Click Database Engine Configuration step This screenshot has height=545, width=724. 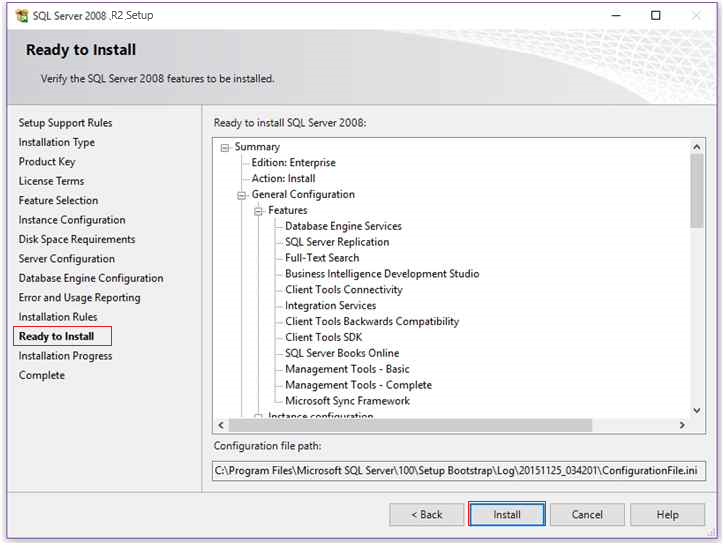click(x=91, y=278)
